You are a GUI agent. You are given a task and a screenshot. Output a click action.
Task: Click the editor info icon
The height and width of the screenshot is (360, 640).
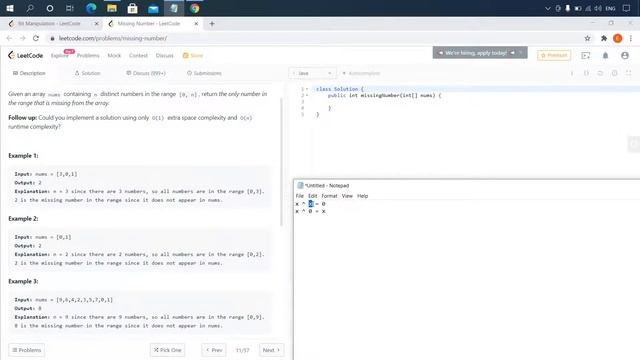572,73
